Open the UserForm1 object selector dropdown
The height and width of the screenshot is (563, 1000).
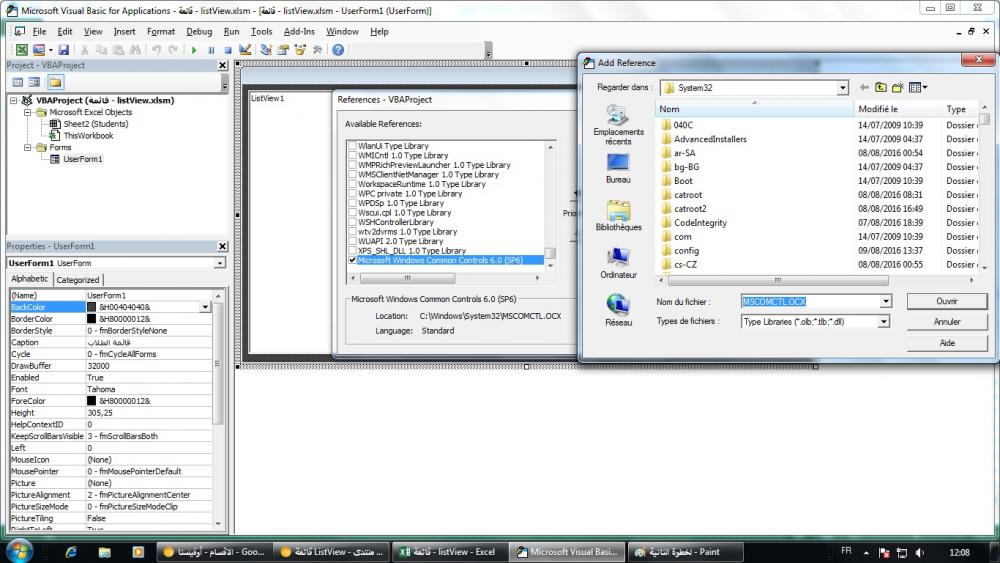(x=219, y=263)
